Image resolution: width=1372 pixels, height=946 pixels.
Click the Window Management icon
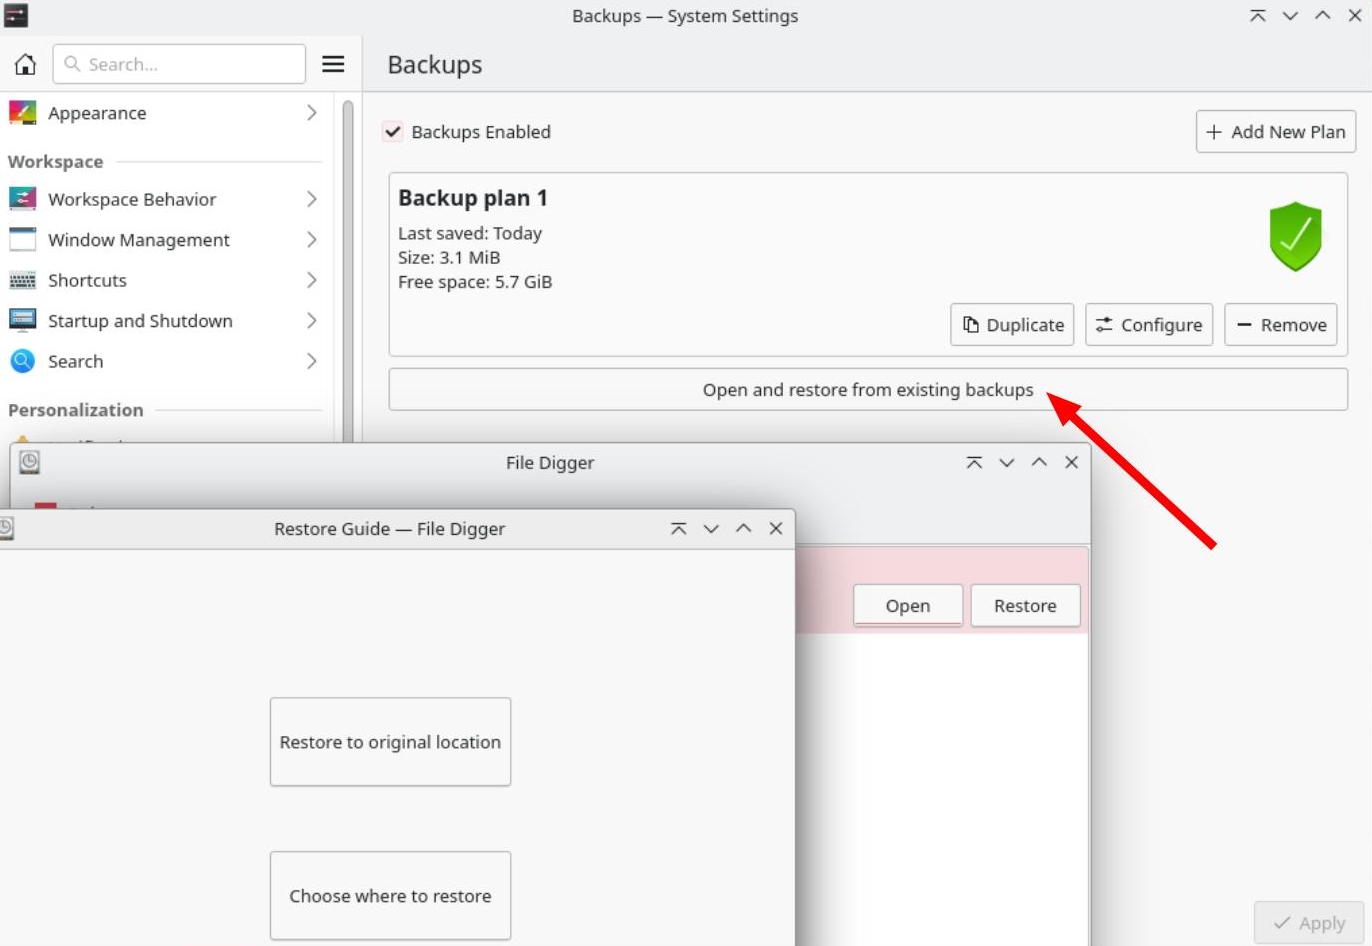click(x=22, y=240)
